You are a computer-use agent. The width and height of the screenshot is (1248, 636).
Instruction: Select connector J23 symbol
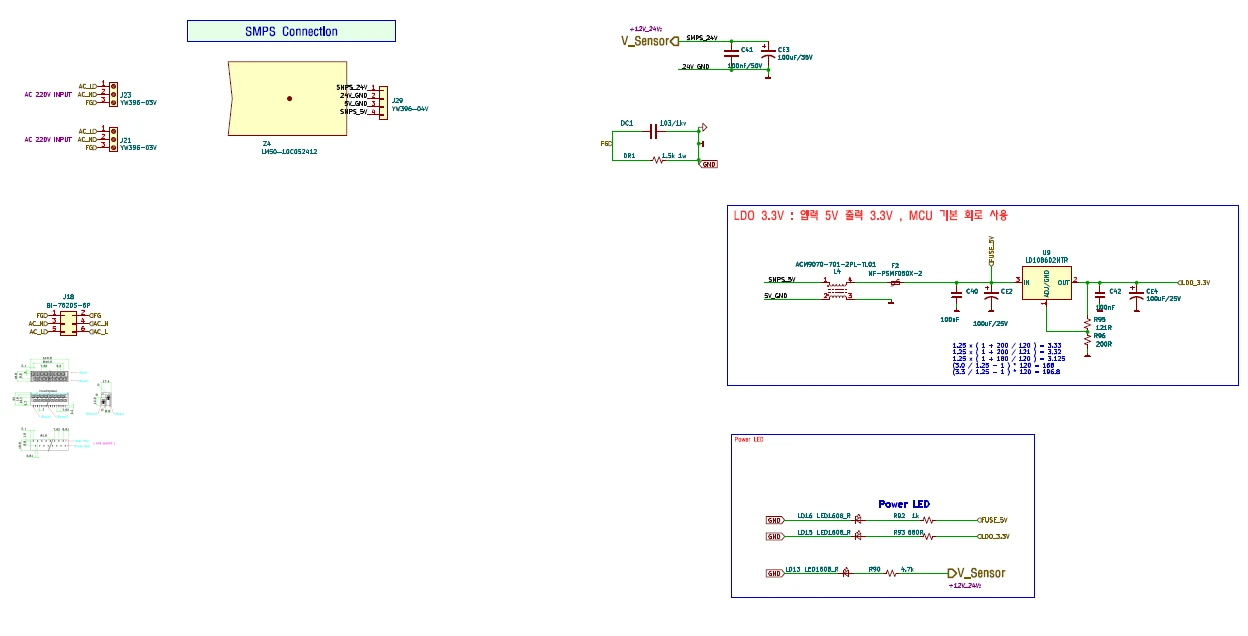(114, 94)
